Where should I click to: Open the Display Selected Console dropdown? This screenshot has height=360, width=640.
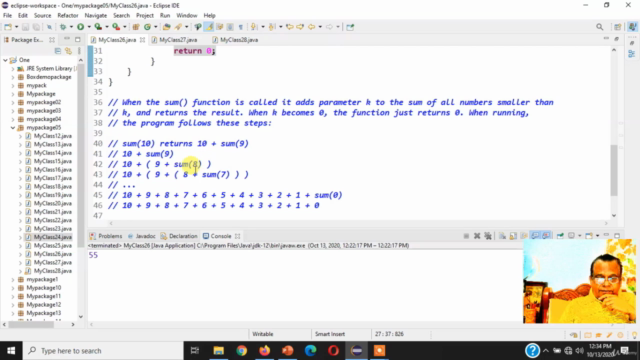[x=580, y=236]
